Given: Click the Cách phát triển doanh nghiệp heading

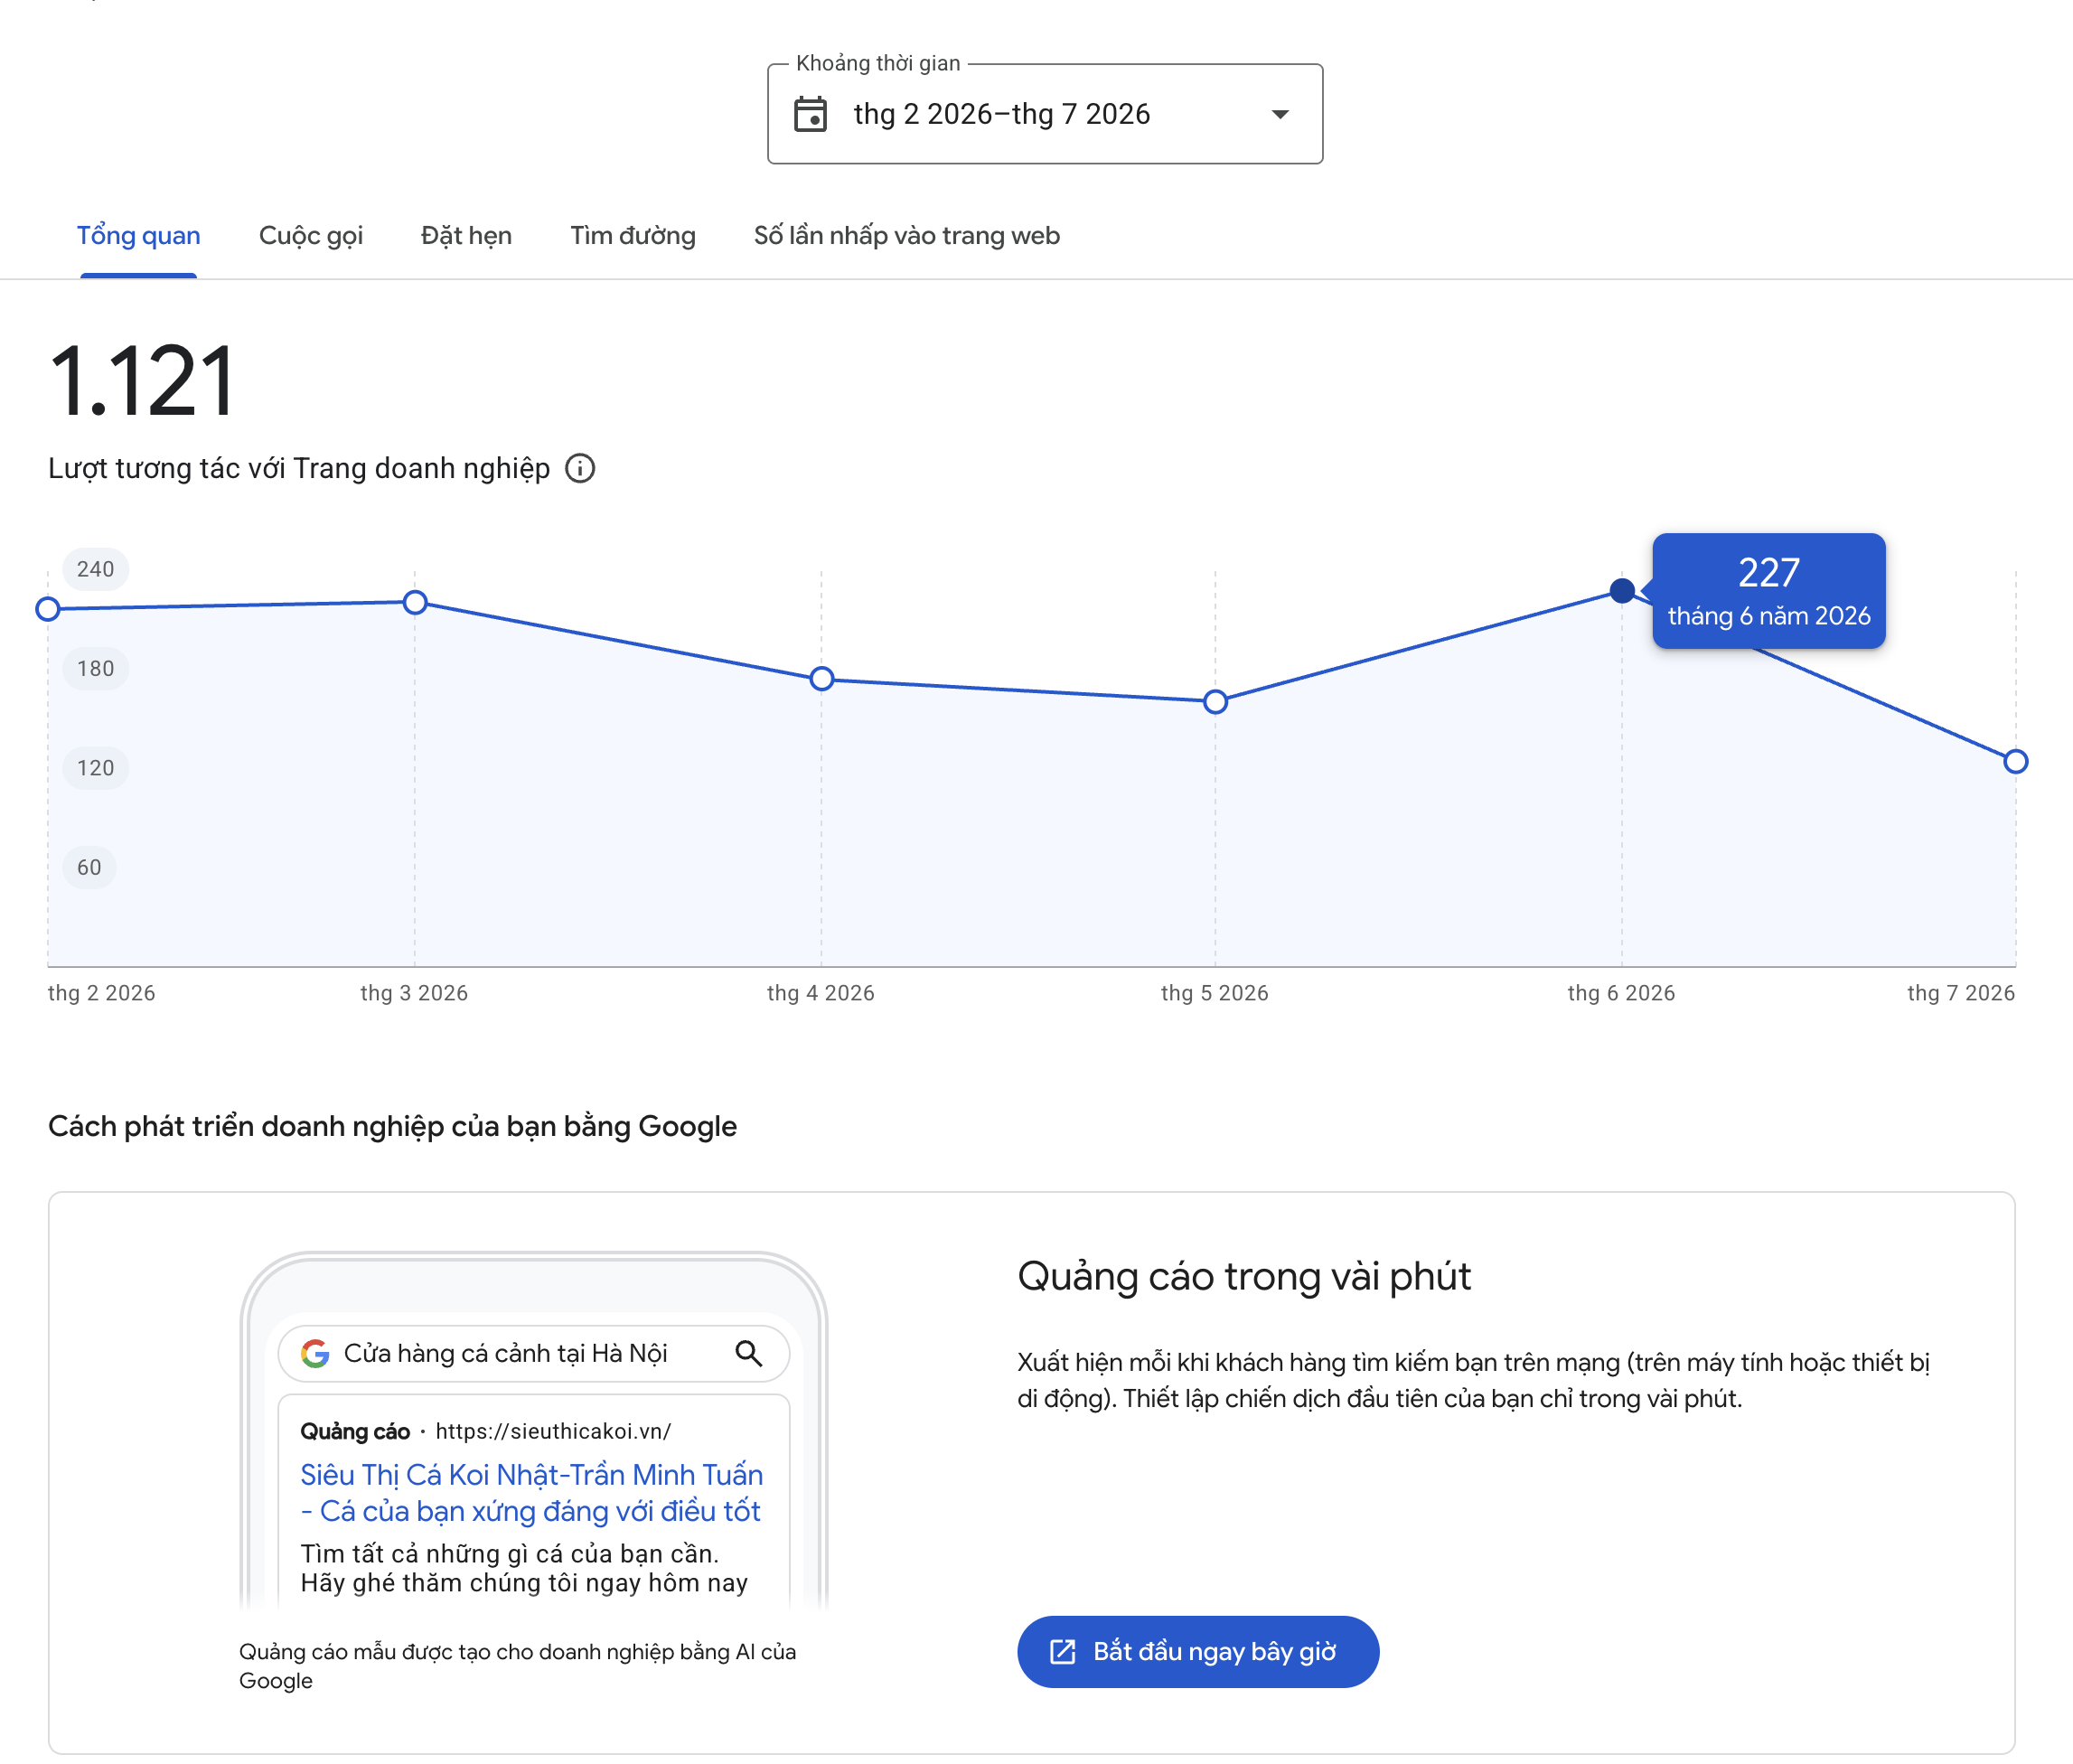Looking at the screenshot, I should coord(393,1127).
